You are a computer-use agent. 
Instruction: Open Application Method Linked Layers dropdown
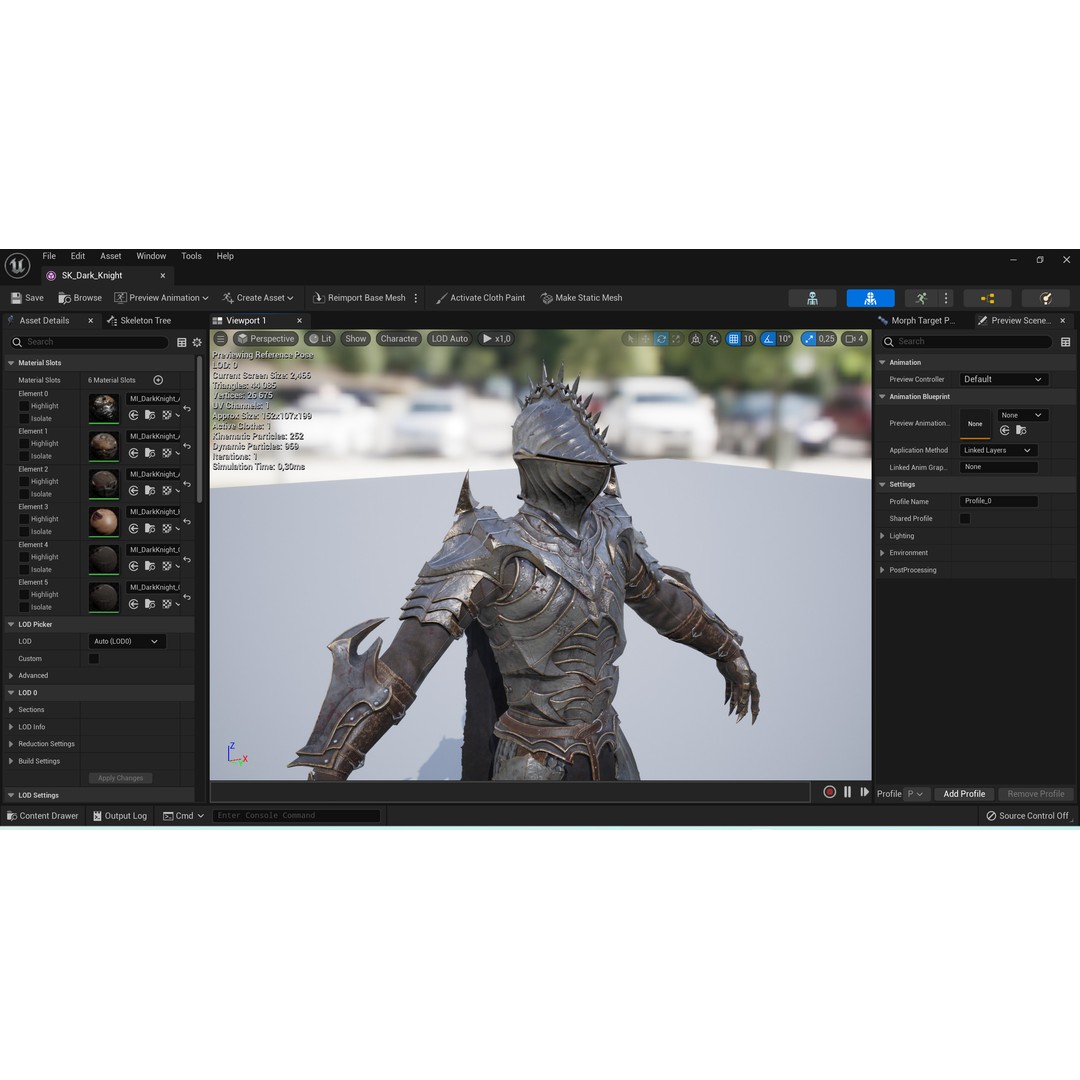[x=998, y=450]
